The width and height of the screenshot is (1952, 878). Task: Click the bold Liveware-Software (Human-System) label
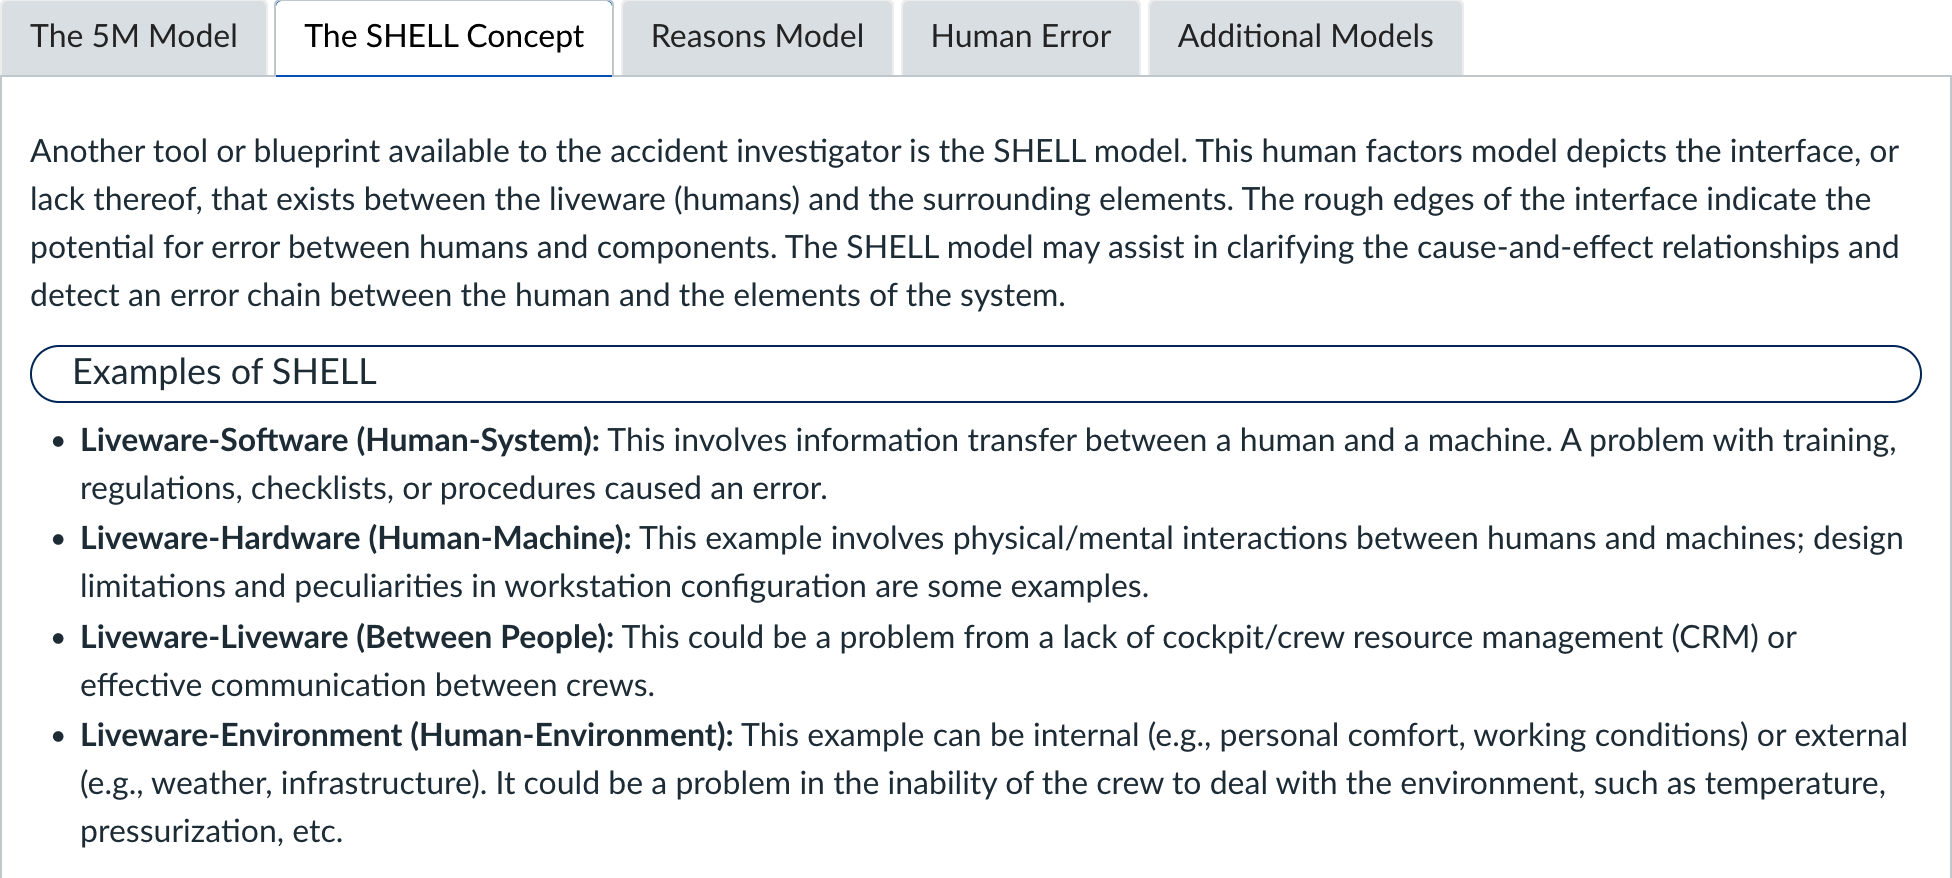click(x=339, y=440)
